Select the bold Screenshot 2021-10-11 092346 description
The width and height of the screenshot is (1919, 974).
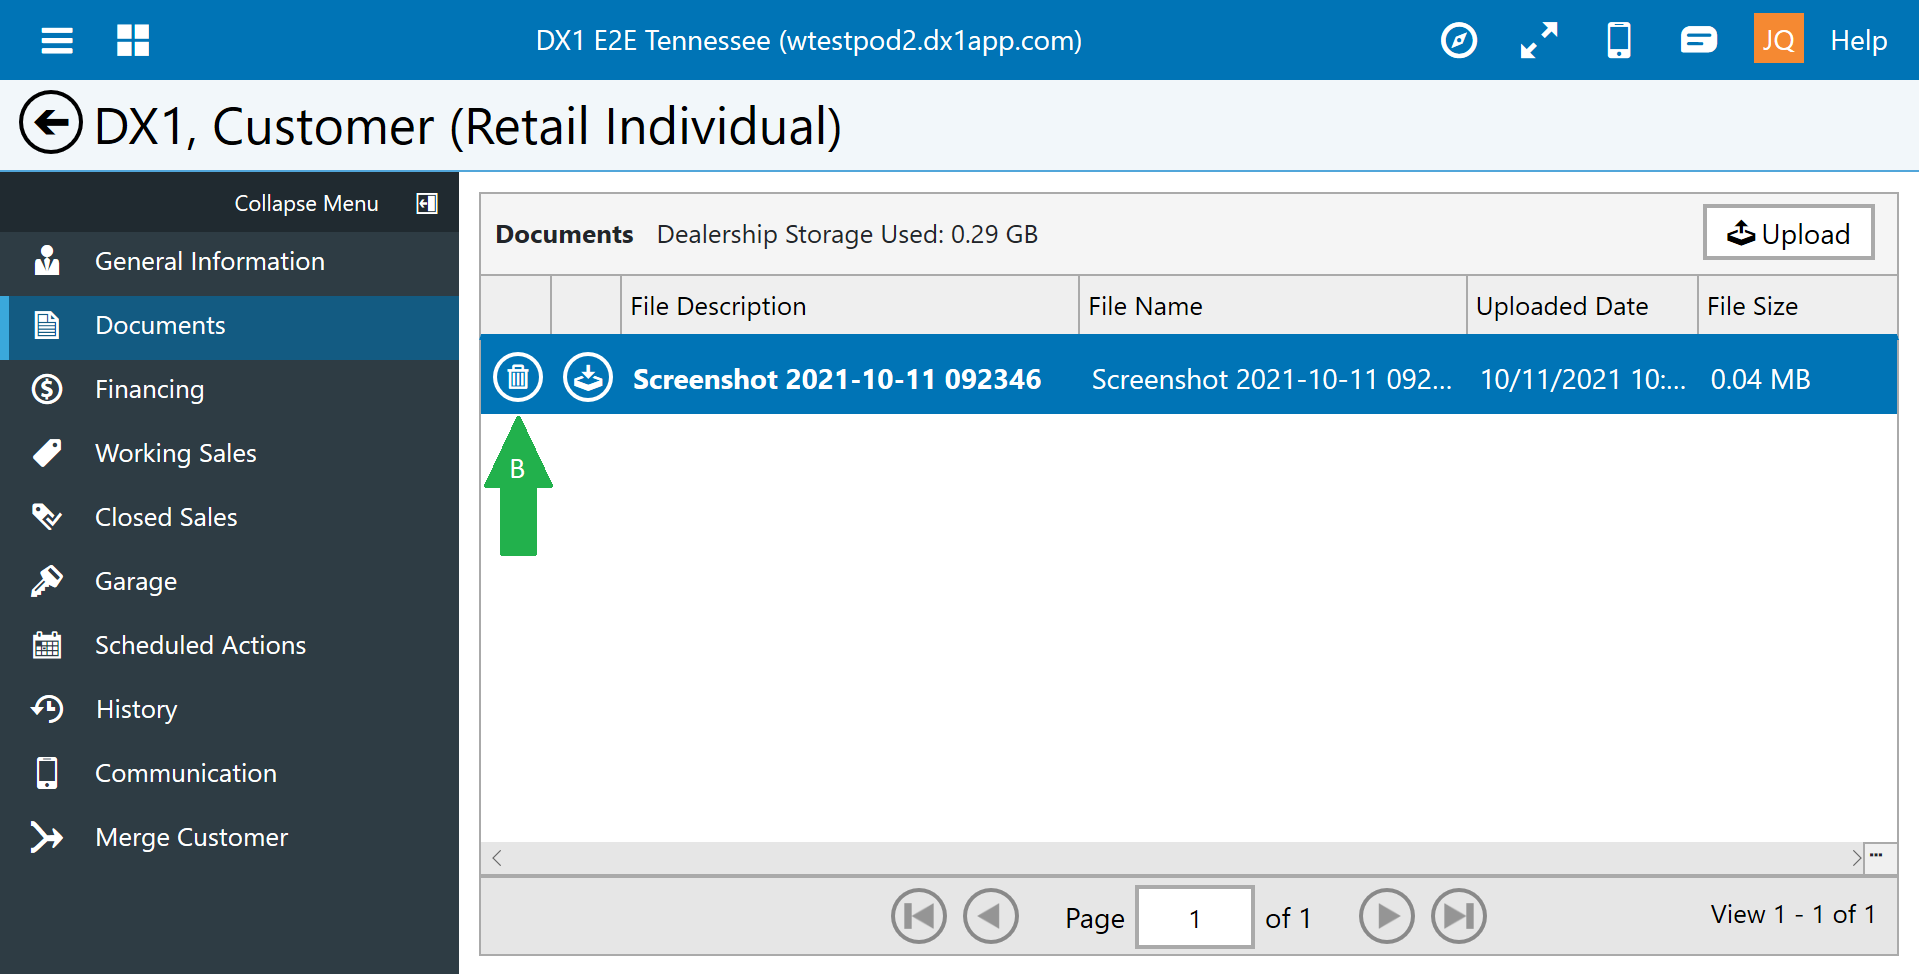837,380
